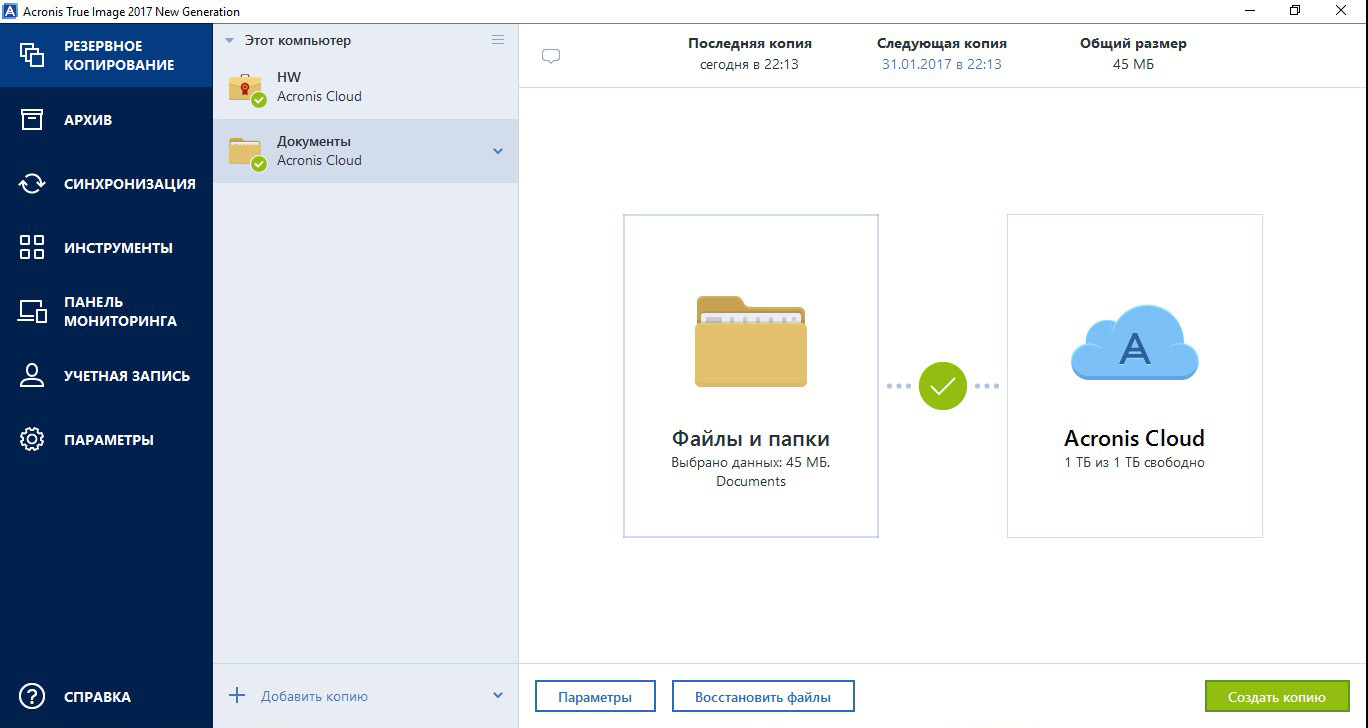Screen dimensions: 1368x728
Task: Click the large source folder icon
Action: (751, 341)
